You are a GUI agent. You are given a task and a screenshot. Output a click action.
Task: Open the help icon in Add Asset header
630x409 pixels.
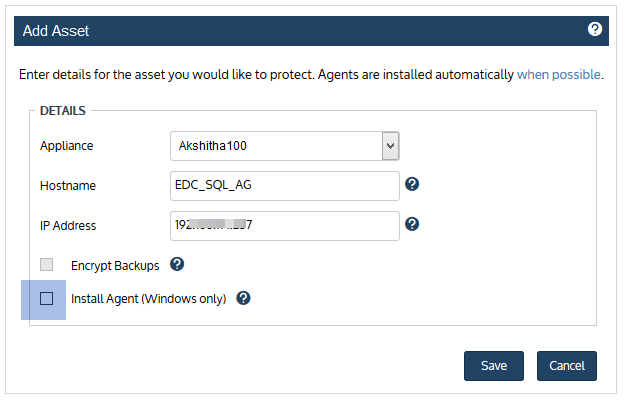click(x=595, y=29)
